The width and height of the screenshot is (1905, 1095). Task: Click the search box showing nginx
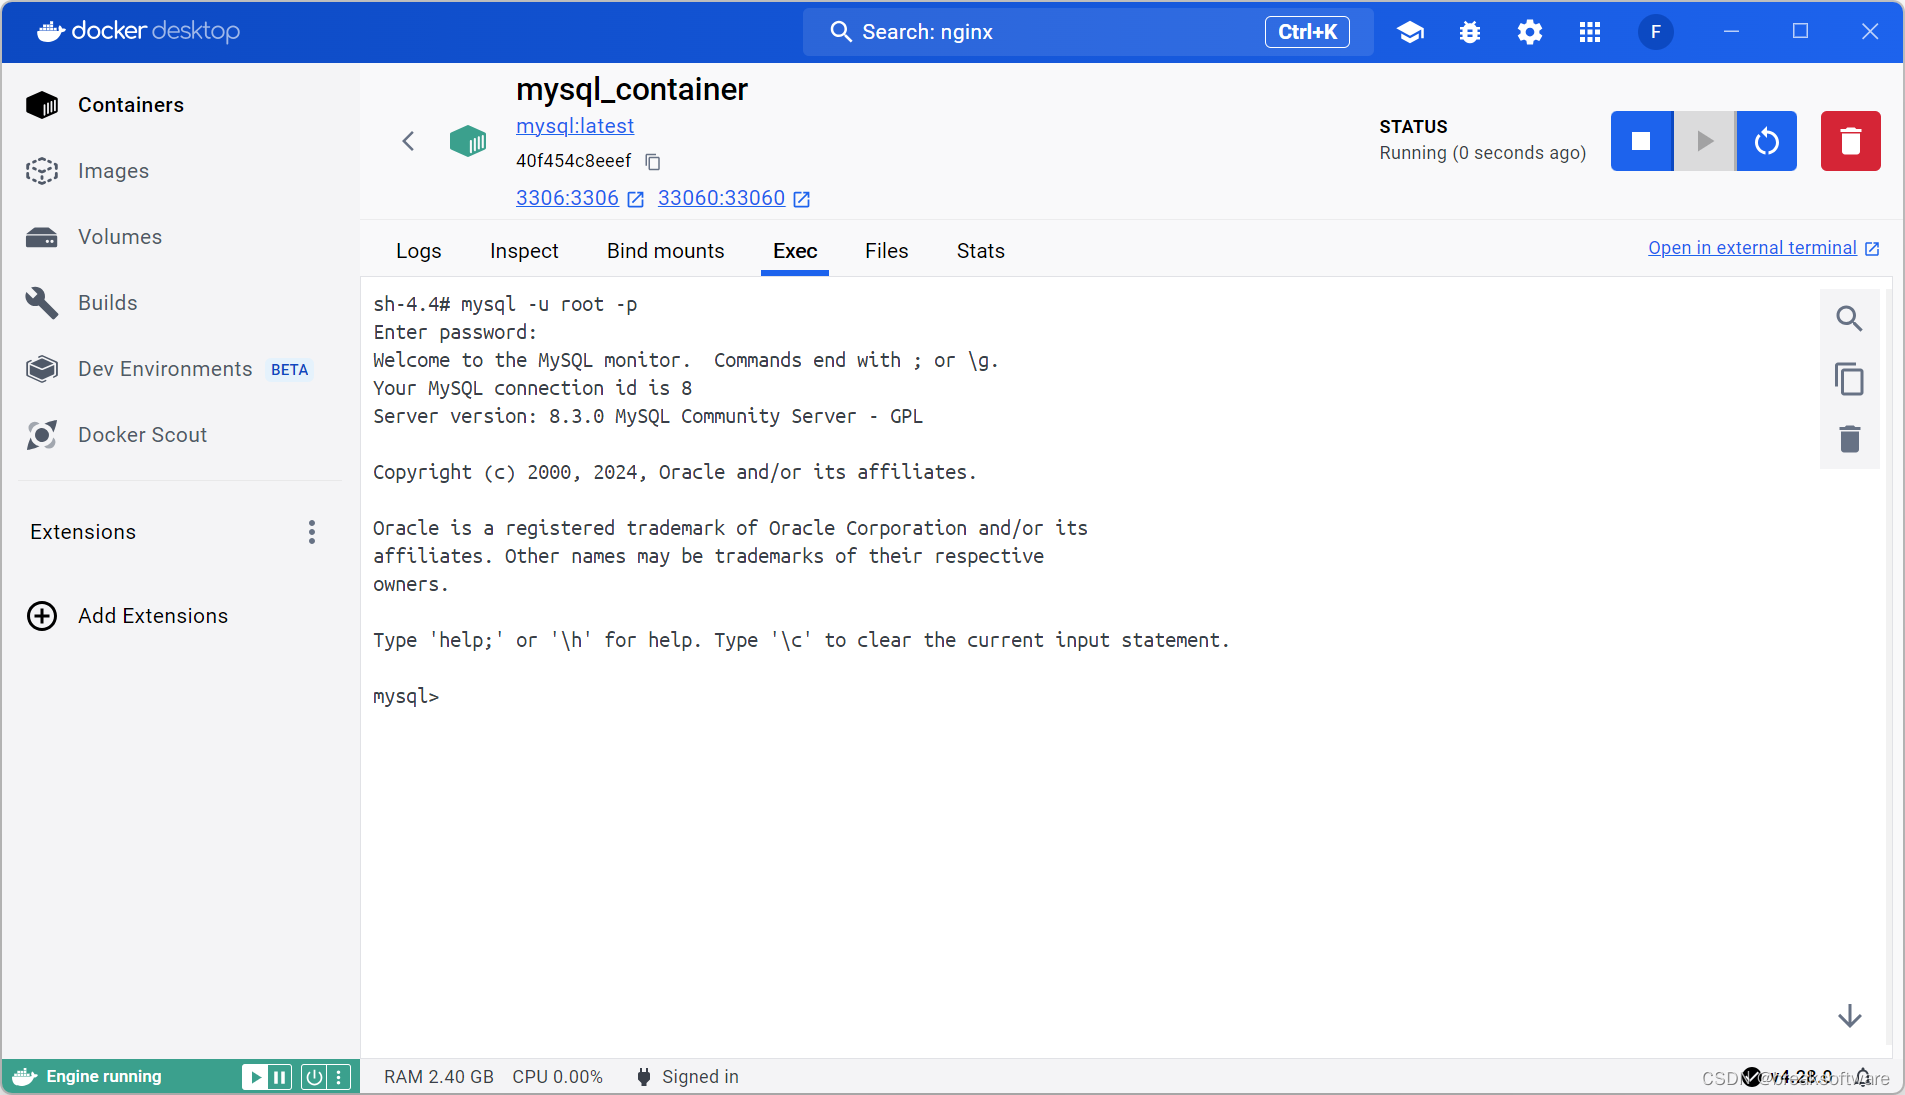click(x=1088, y=32)
